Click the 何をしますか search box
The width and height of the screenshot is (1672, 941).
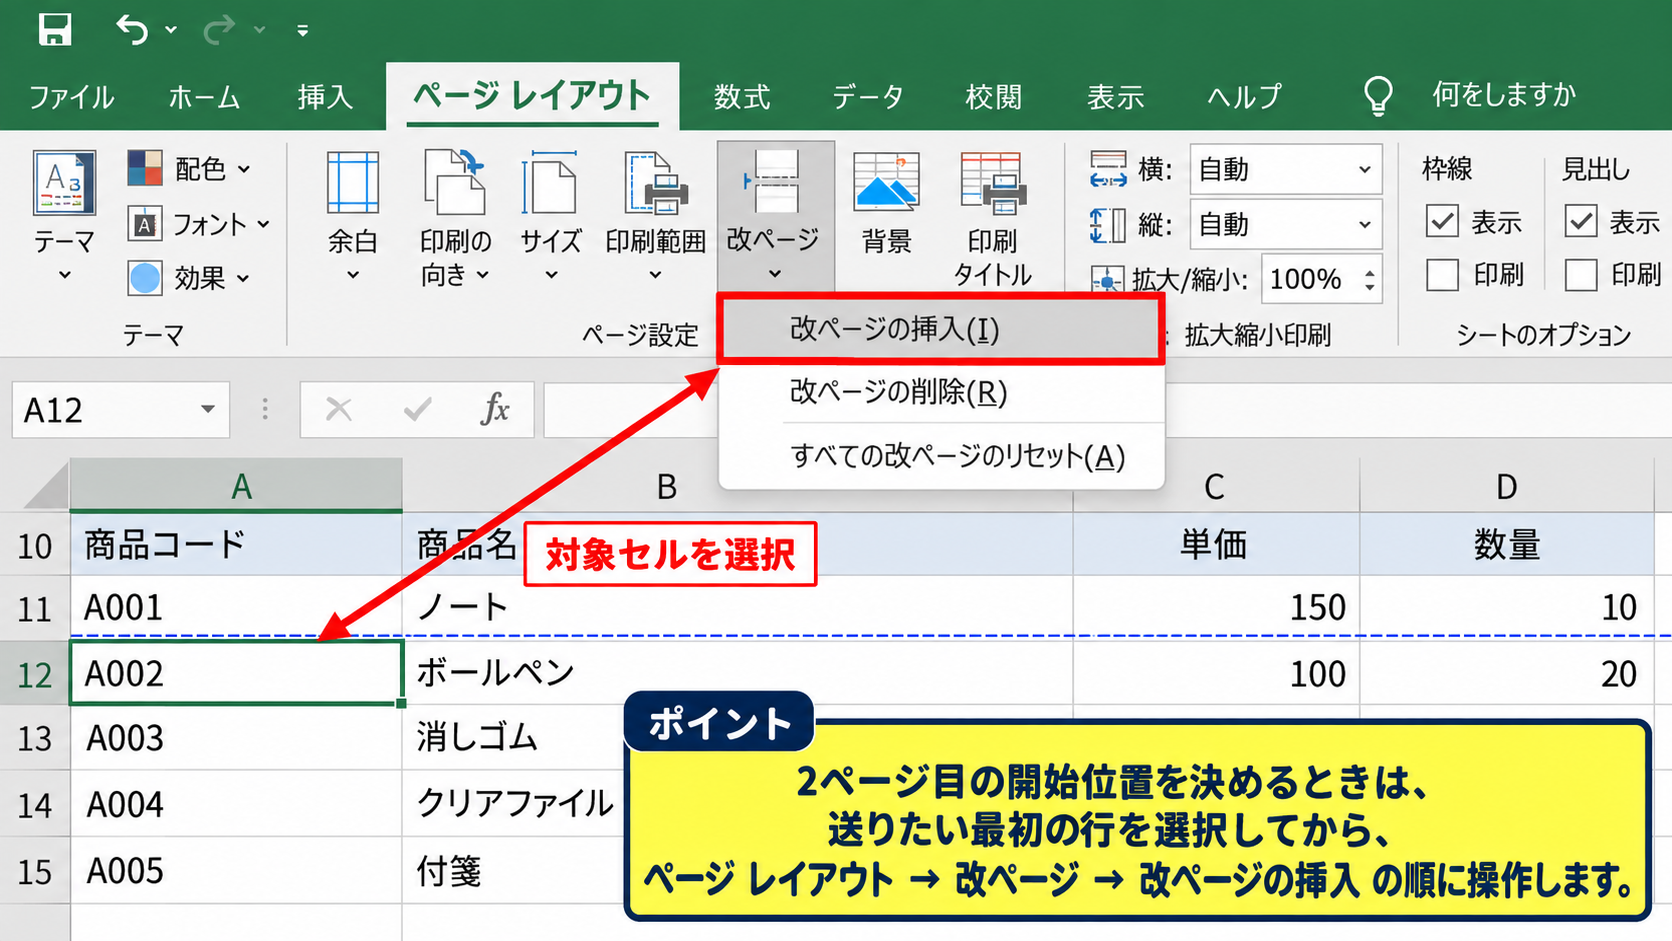pos(1504,95)
